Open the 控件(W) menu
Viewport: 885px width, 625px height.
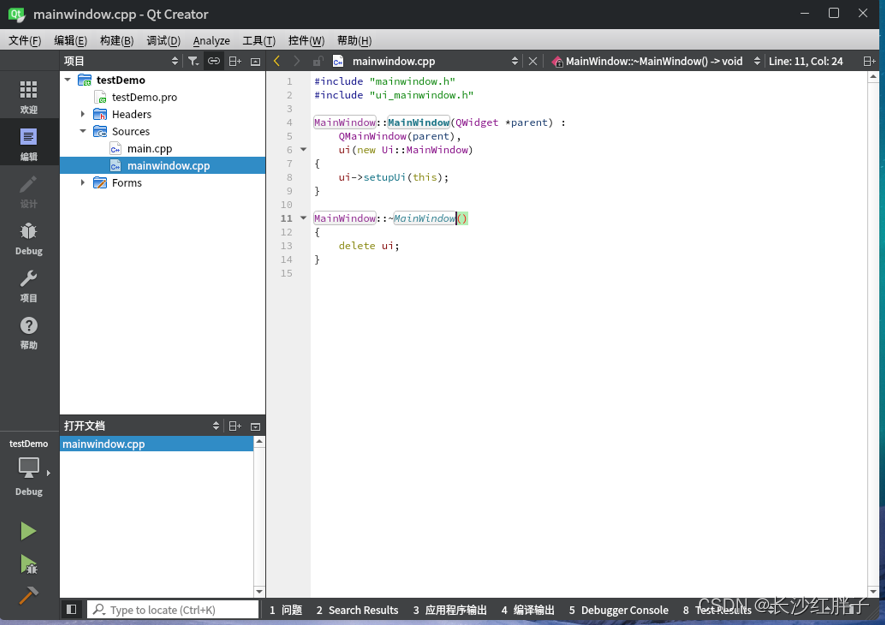pyautogui.click(x=306, y=41)
